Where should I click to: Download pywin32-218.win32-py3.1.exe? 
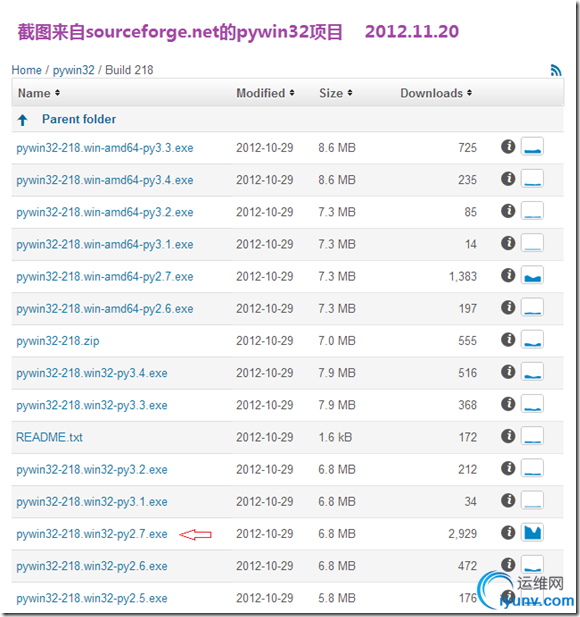coord(92,502)
